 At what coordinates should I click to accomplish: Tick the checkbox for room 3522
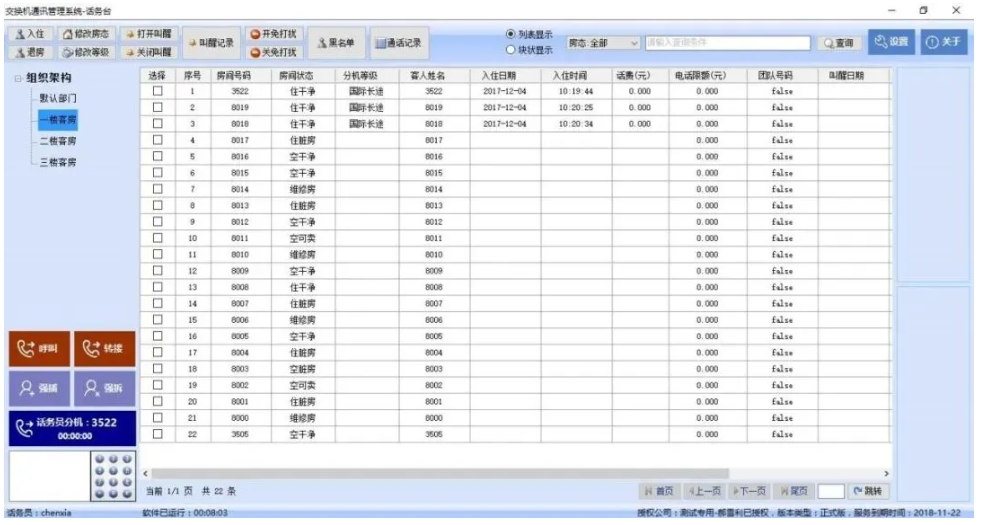(x=156, y=91)
